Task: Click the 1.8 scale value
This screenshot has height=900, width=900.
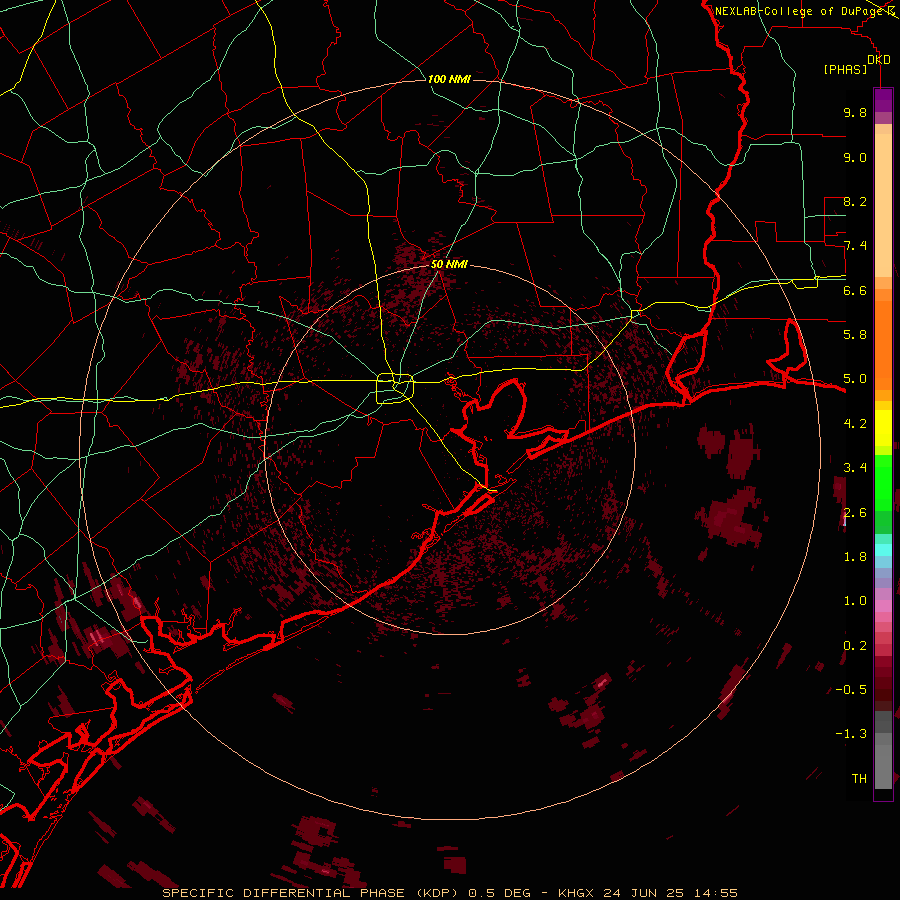Action: (855, 557)
